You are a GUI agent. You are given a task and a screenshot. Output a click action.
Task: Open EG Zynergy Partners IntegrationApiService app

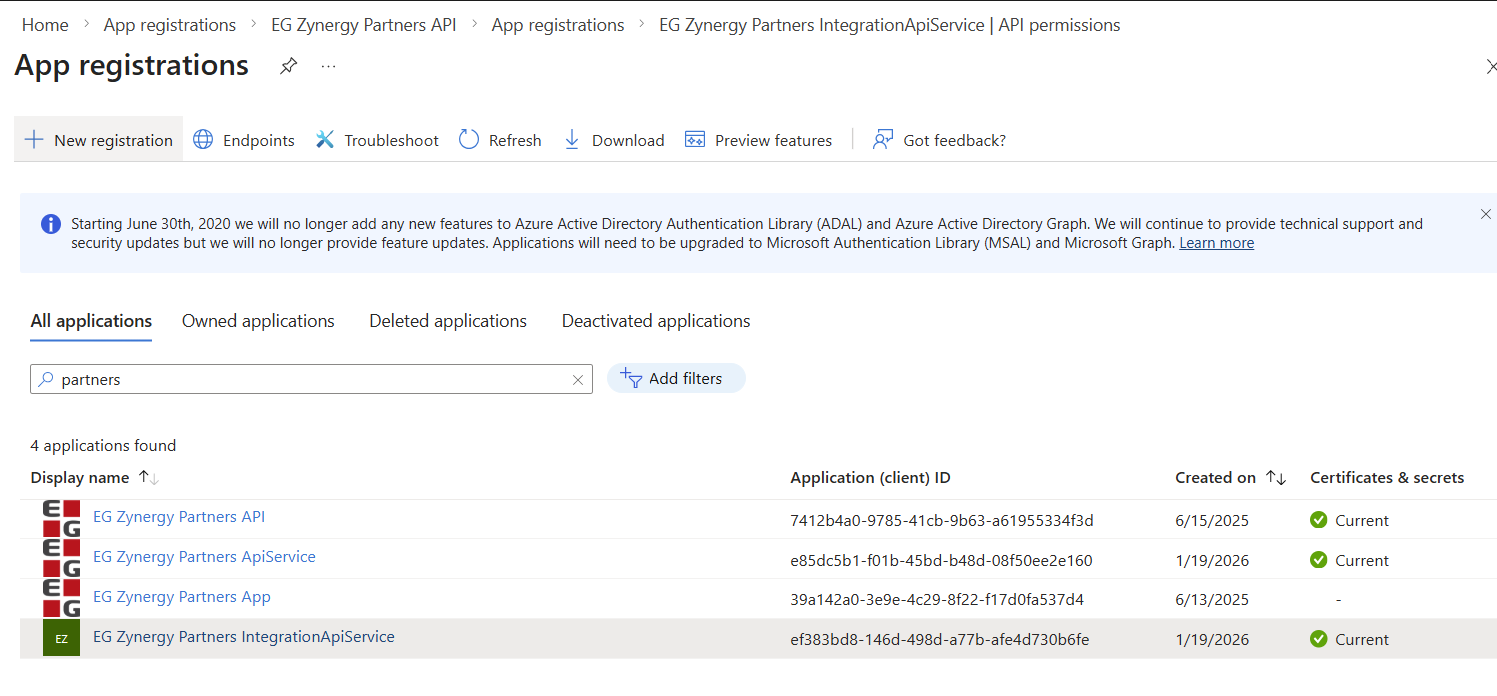244,637
